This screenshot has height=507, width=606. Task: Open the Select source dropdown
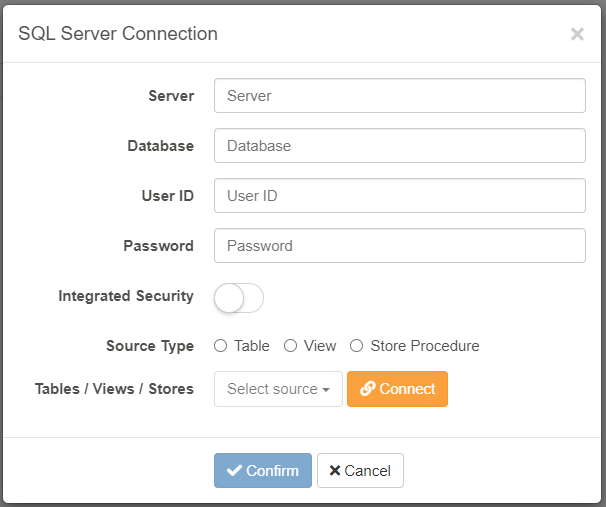pyautogui.click(x=278, y=389)
